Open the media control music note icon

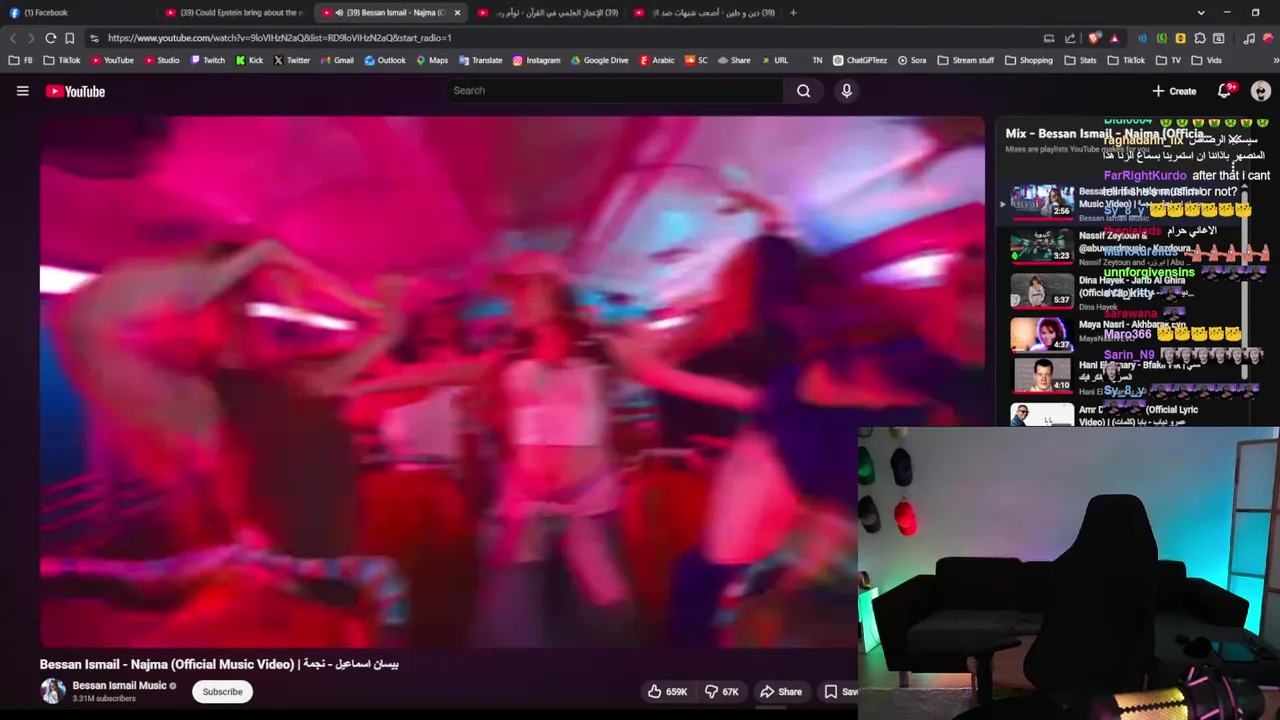click(1249, 38)
